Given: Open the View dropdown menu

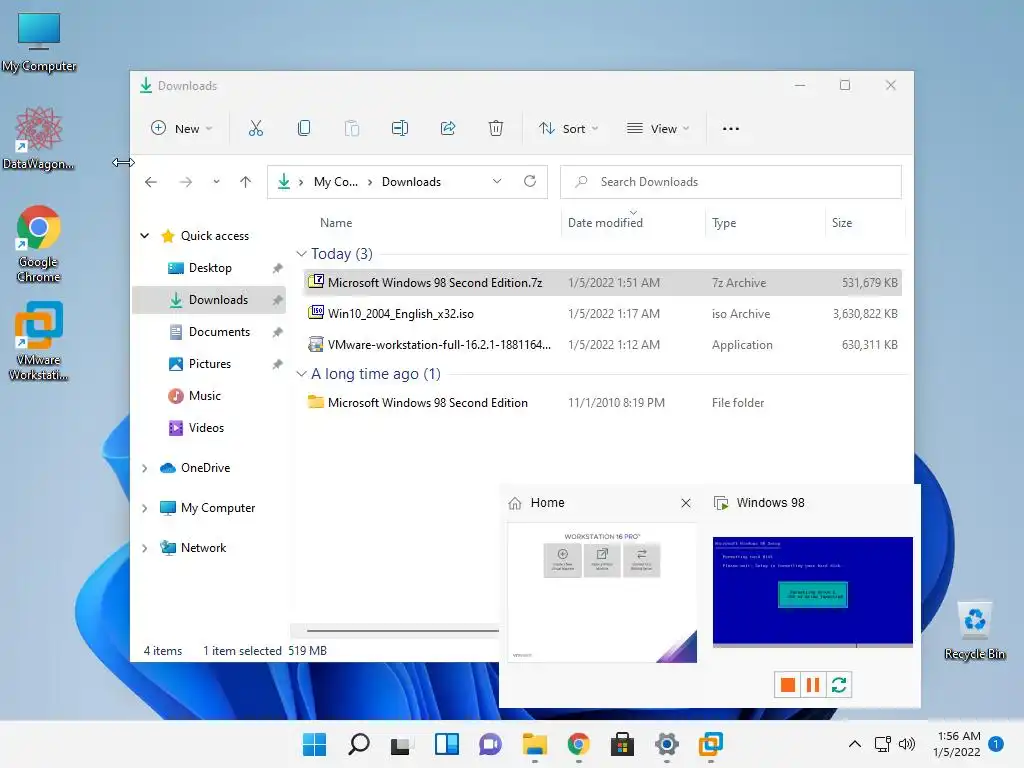Looking at the screenshot, I should pyautogui.click(x=658, y=129).
